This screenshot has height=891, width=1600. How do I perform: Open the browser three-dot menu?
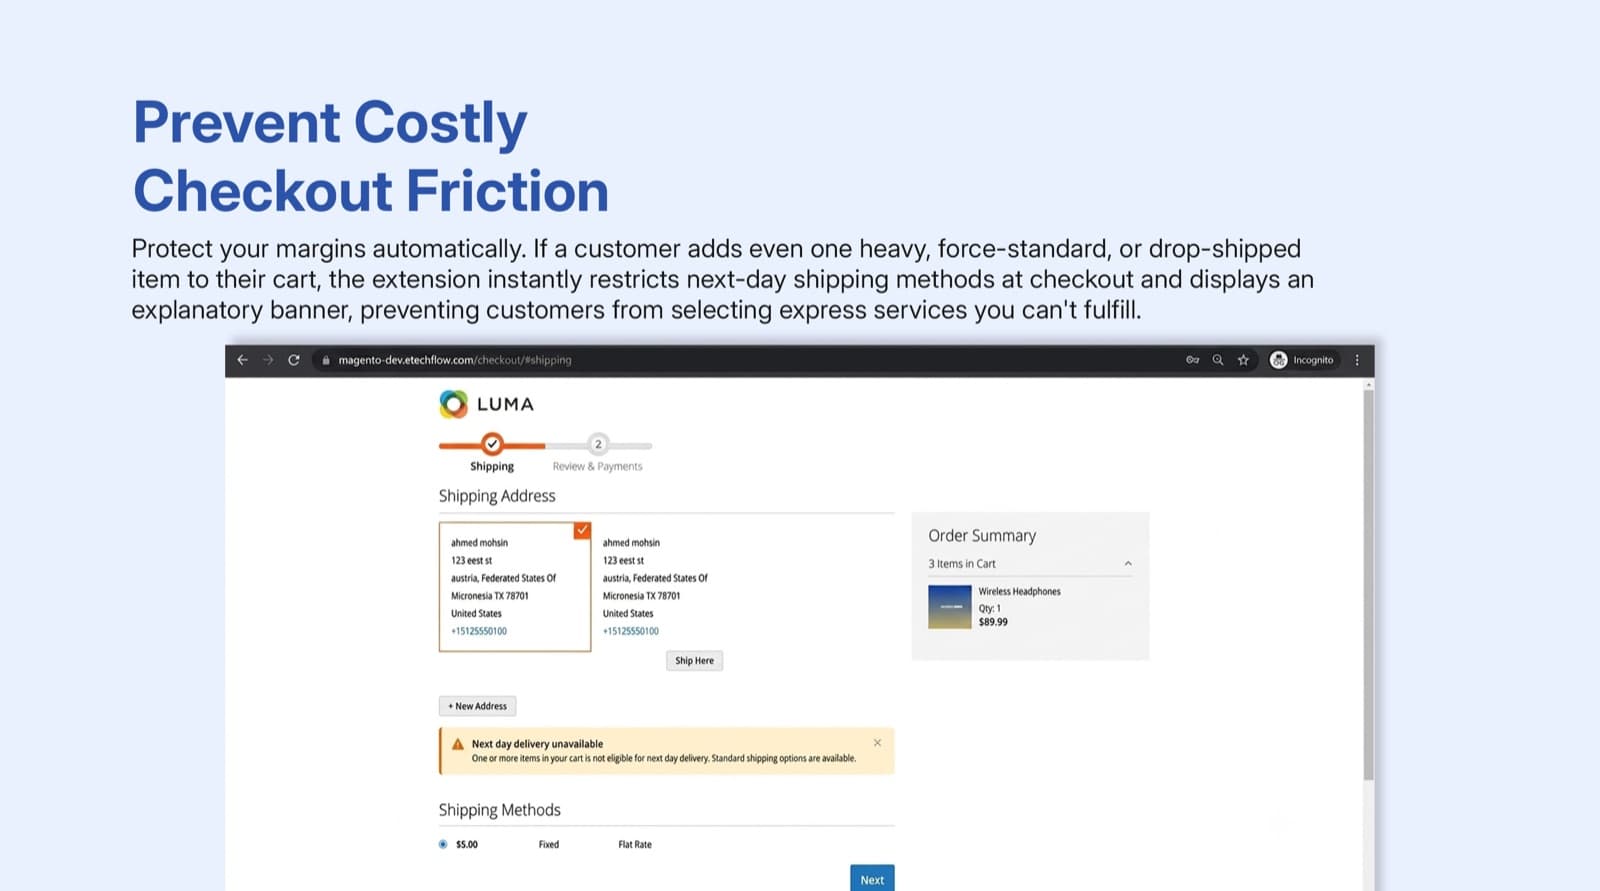coord(1357,360)
